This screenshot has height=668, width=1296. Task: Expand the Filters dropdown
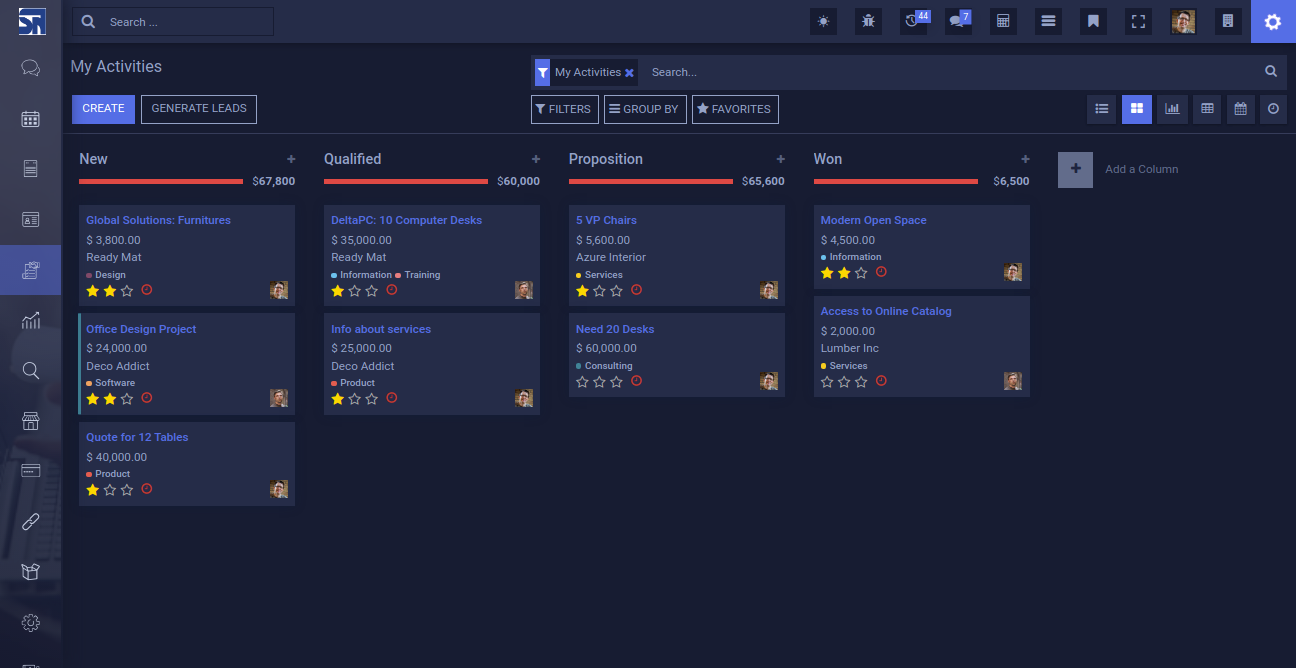point(564,109)
